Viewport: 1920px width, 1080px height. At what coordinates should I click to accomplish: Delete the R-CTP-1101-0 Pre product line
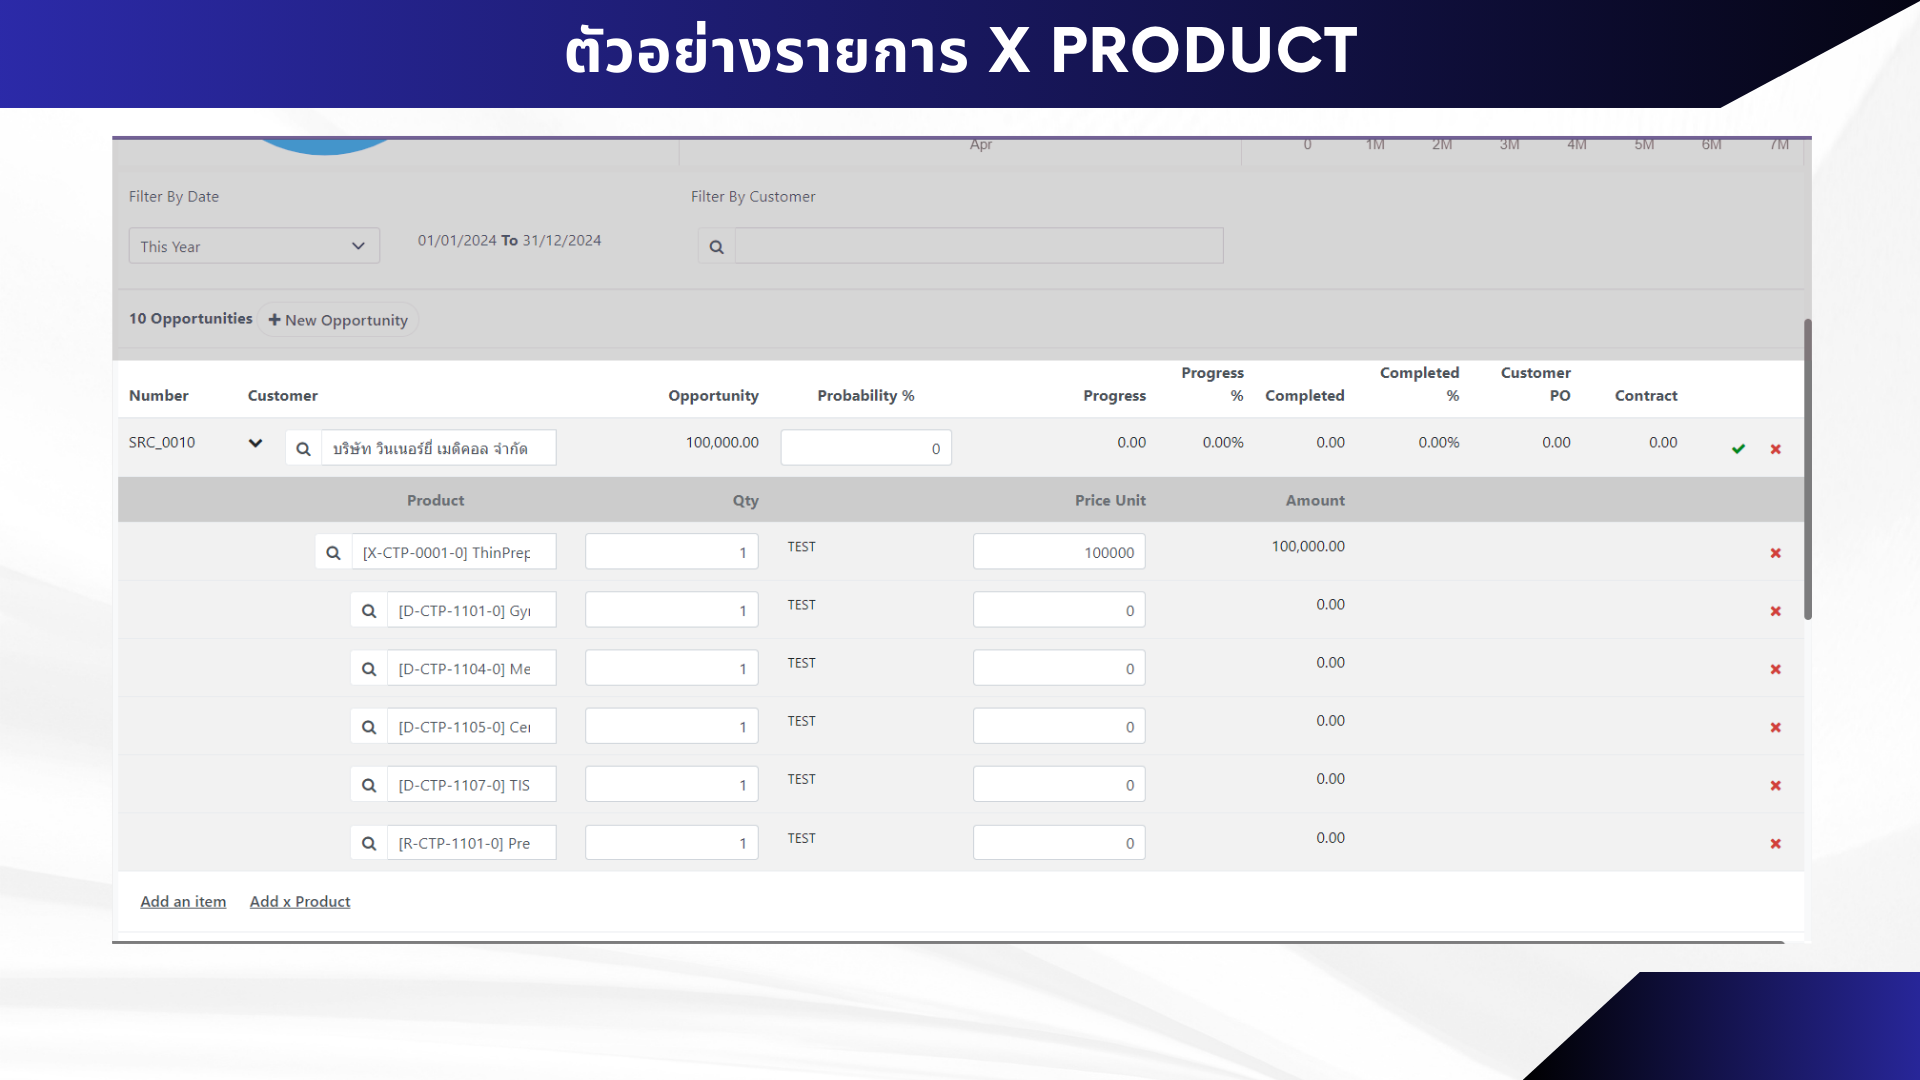point(1776,844)
